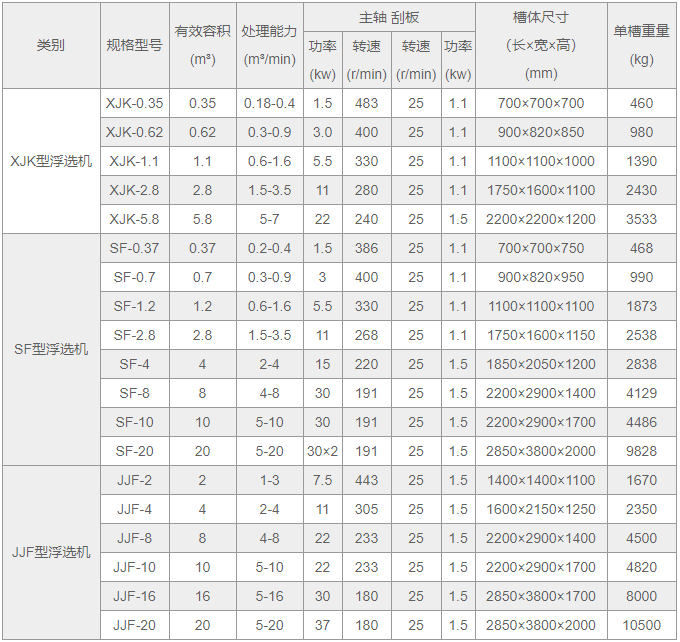Click the JJF-16 model cell
Screen dimensions: 680x642
point(134,596)
